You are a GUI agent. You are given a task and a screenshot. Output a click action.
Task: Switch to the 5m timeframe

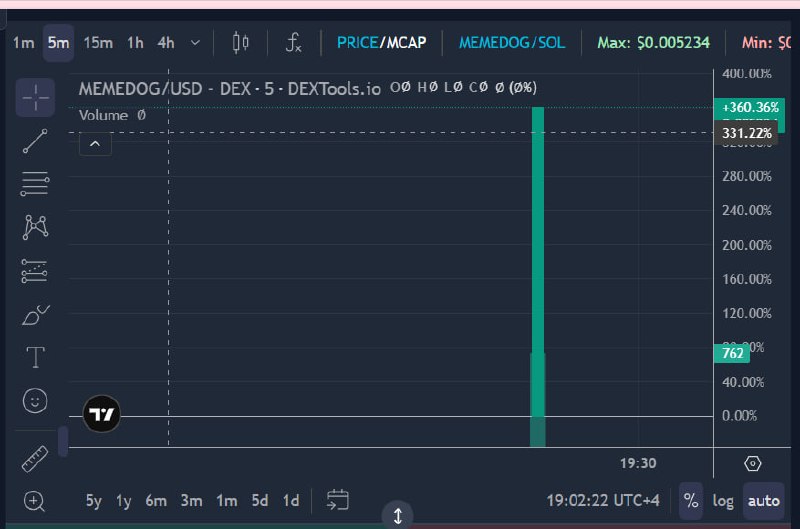[x=58, y=42]
